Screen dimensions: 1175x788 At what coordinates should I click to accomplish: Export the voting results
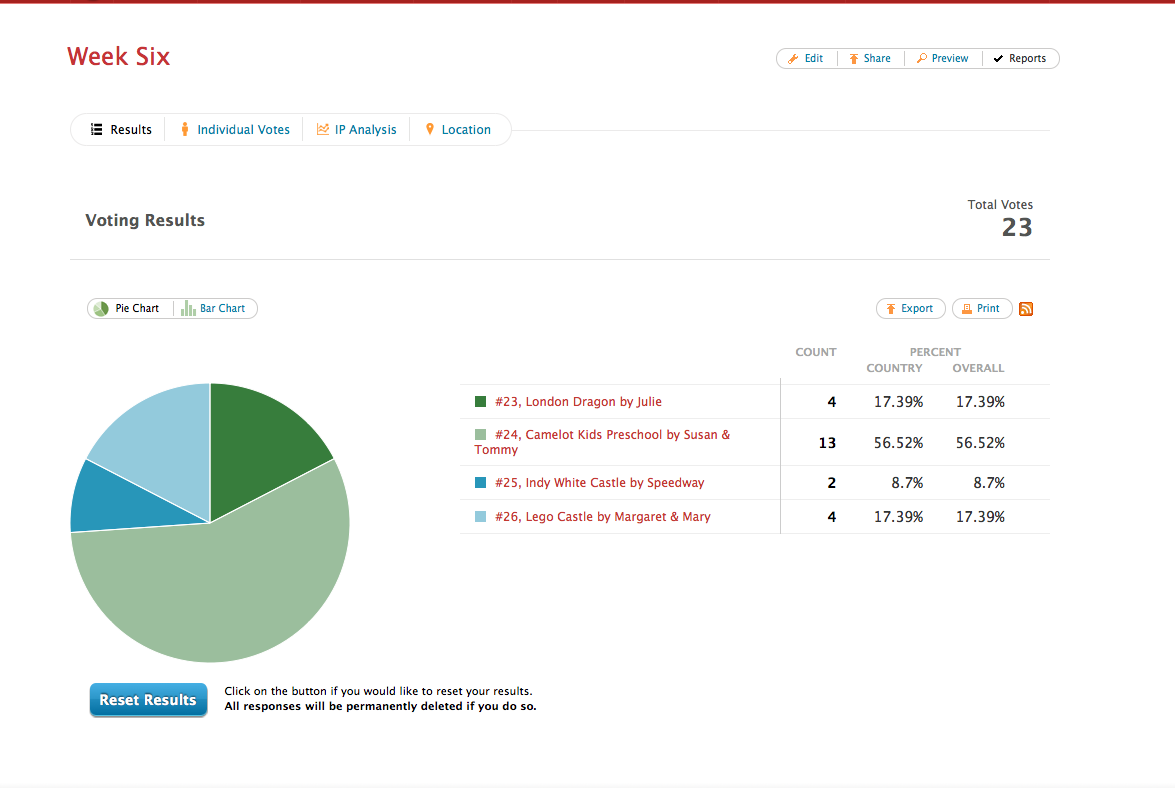click(910, 309)
